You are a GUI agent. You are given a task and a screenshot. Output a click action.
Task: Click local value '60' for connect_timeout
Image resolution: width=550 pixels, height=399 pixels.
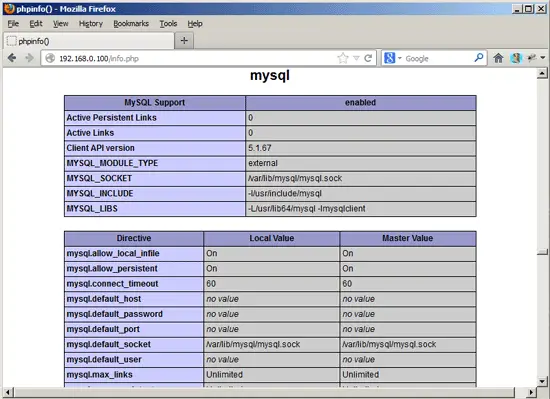pyautogui.click(x=211, y=284)
